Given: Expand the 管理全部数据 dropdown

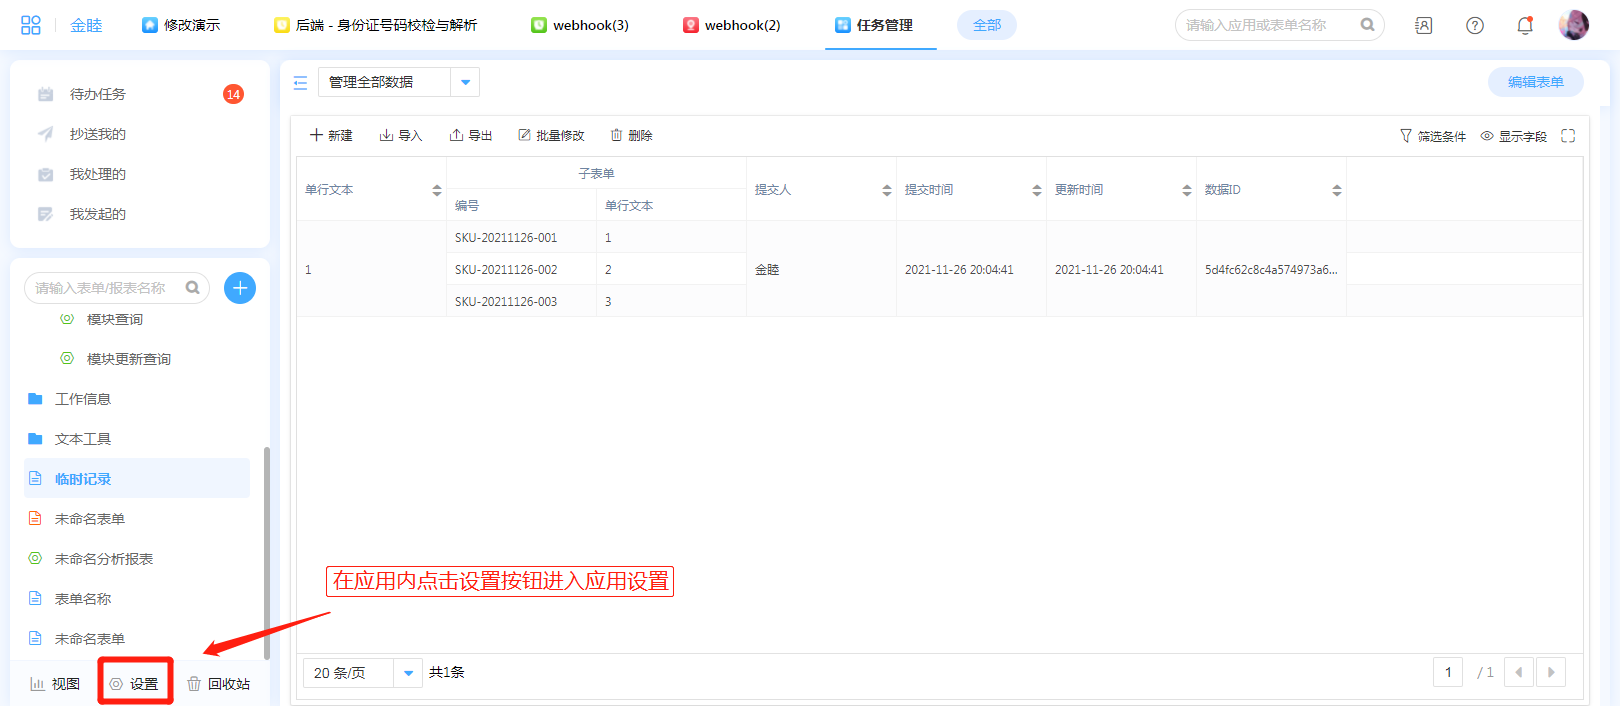Looking at the screenshot, I should click(x=465, y=82).
